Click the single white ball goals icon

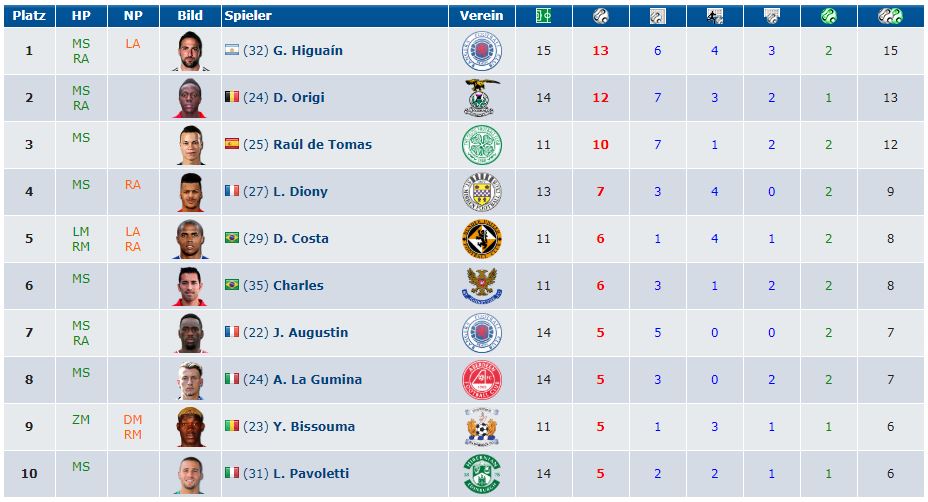[x=600, y=16]
